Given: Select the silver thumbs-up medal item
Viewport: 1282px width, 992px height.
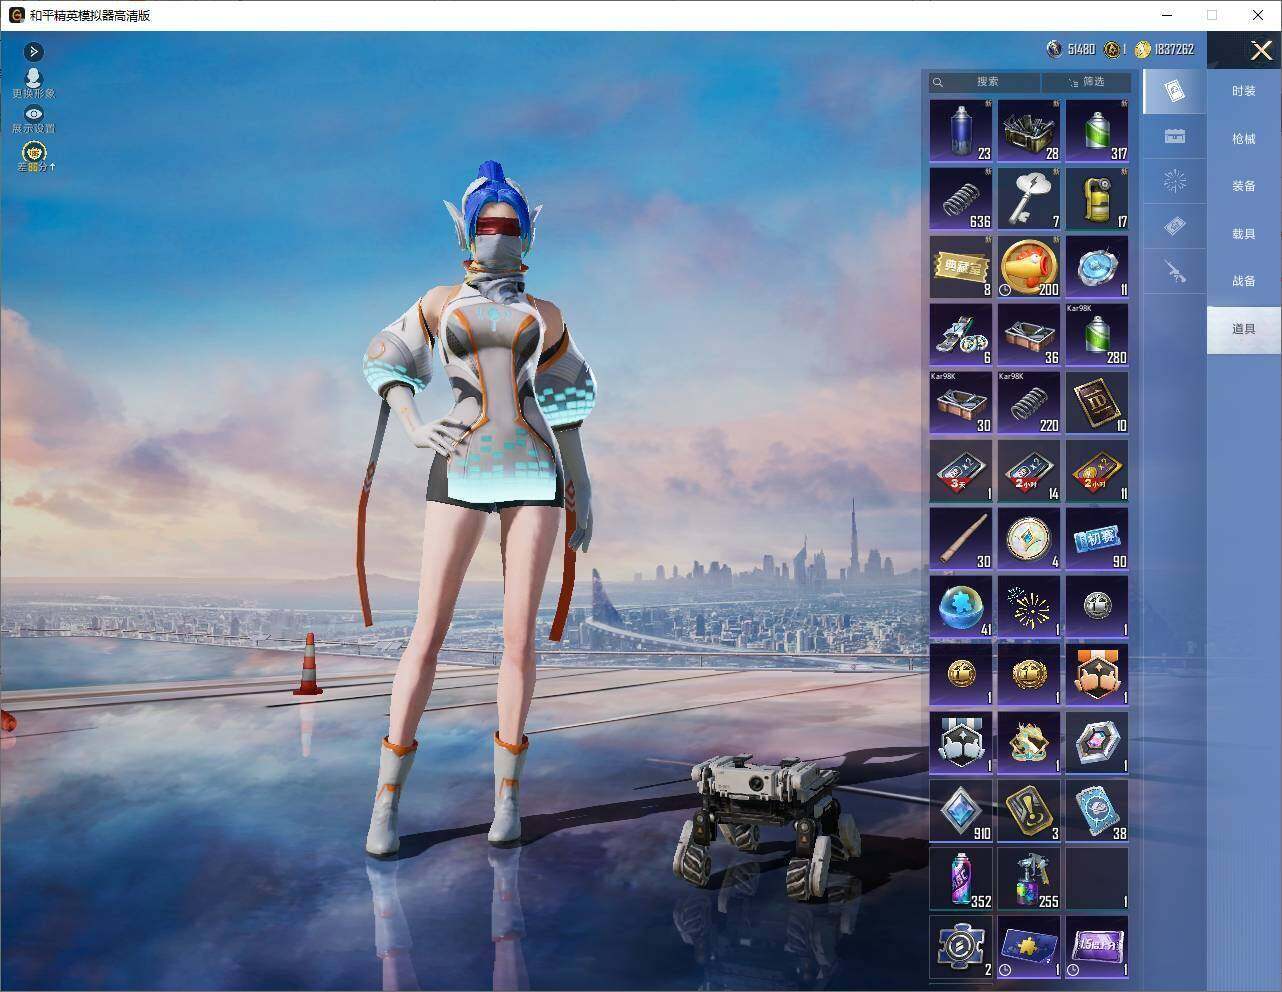Looking at the screenshot, I should [961, 742].
